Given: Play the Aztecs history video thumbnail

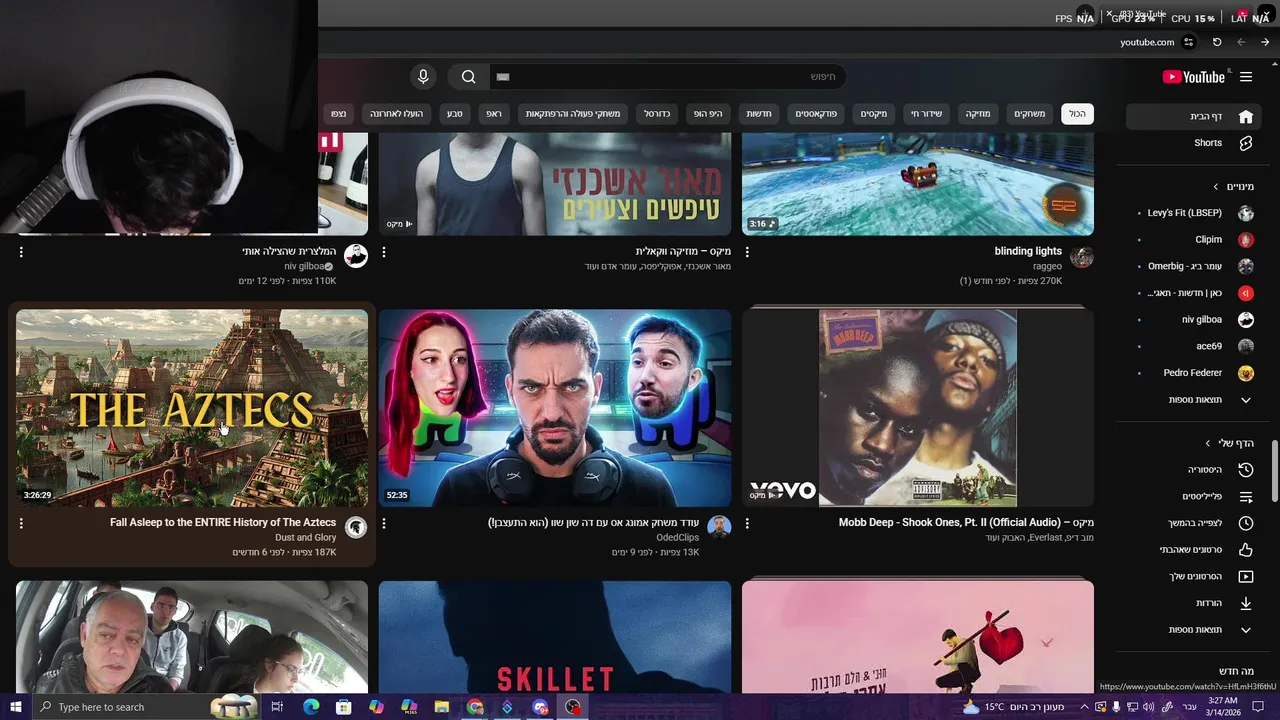Looking at the screenshot, I should [192, 408].
